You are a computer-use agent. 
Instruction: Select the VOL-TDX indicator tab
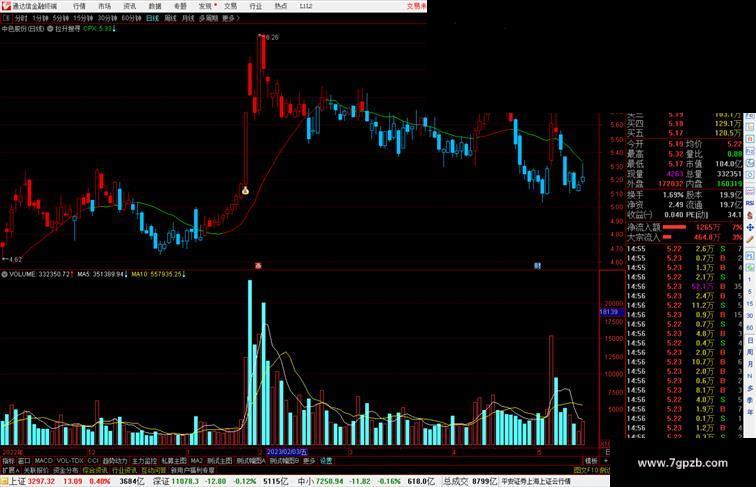(70, 461)
